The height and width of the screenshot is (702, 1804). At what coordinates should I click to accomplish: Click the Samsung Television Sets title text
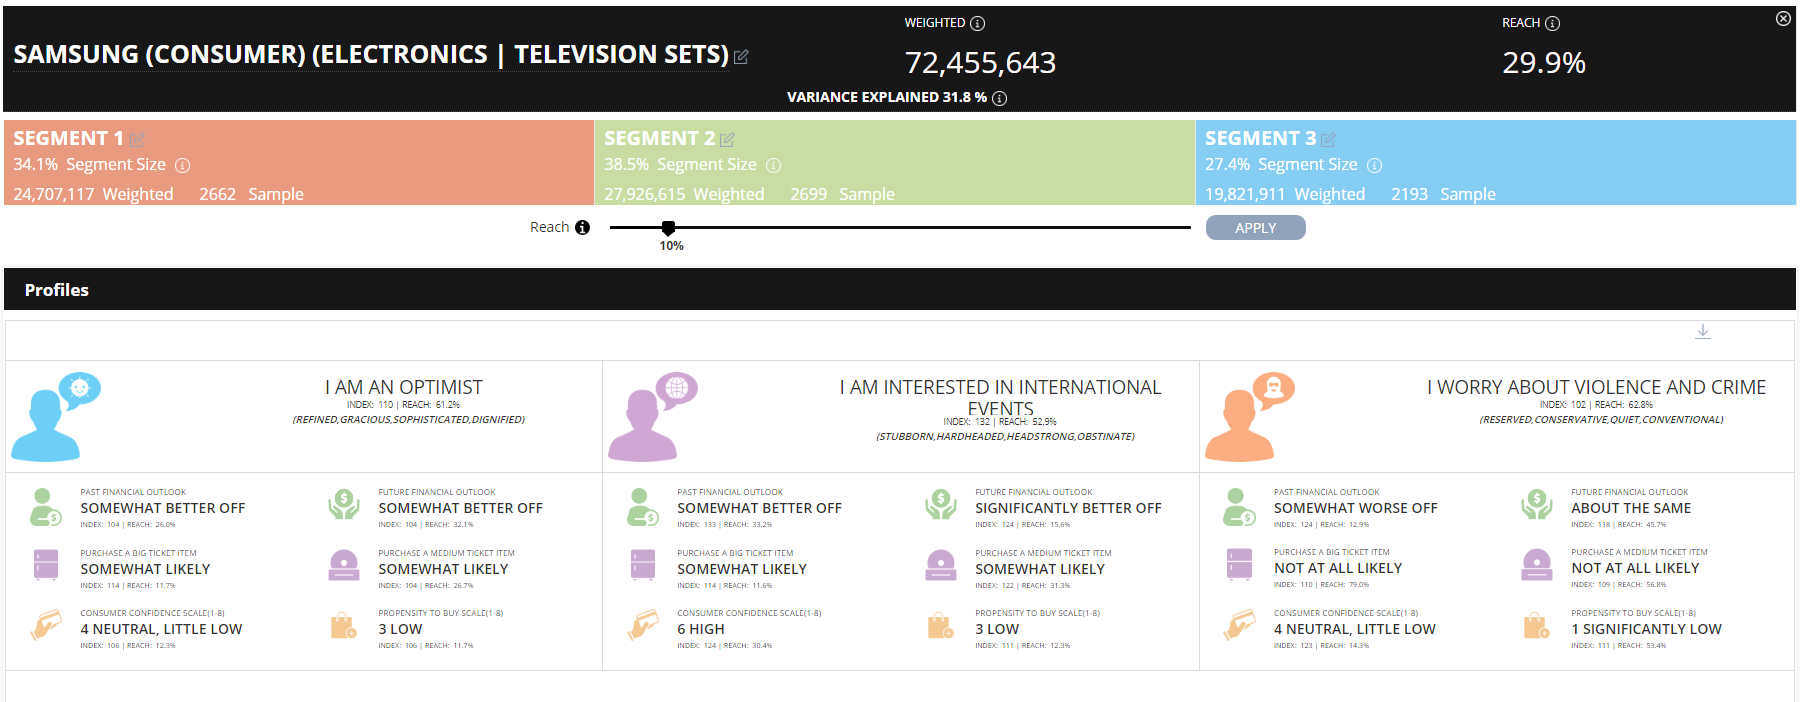(371, 55)
